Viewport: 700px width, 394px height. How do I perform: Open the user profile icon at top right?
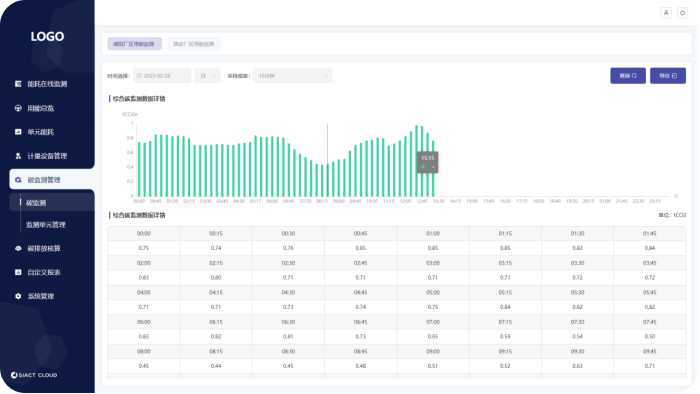click(x=666, y=13)
